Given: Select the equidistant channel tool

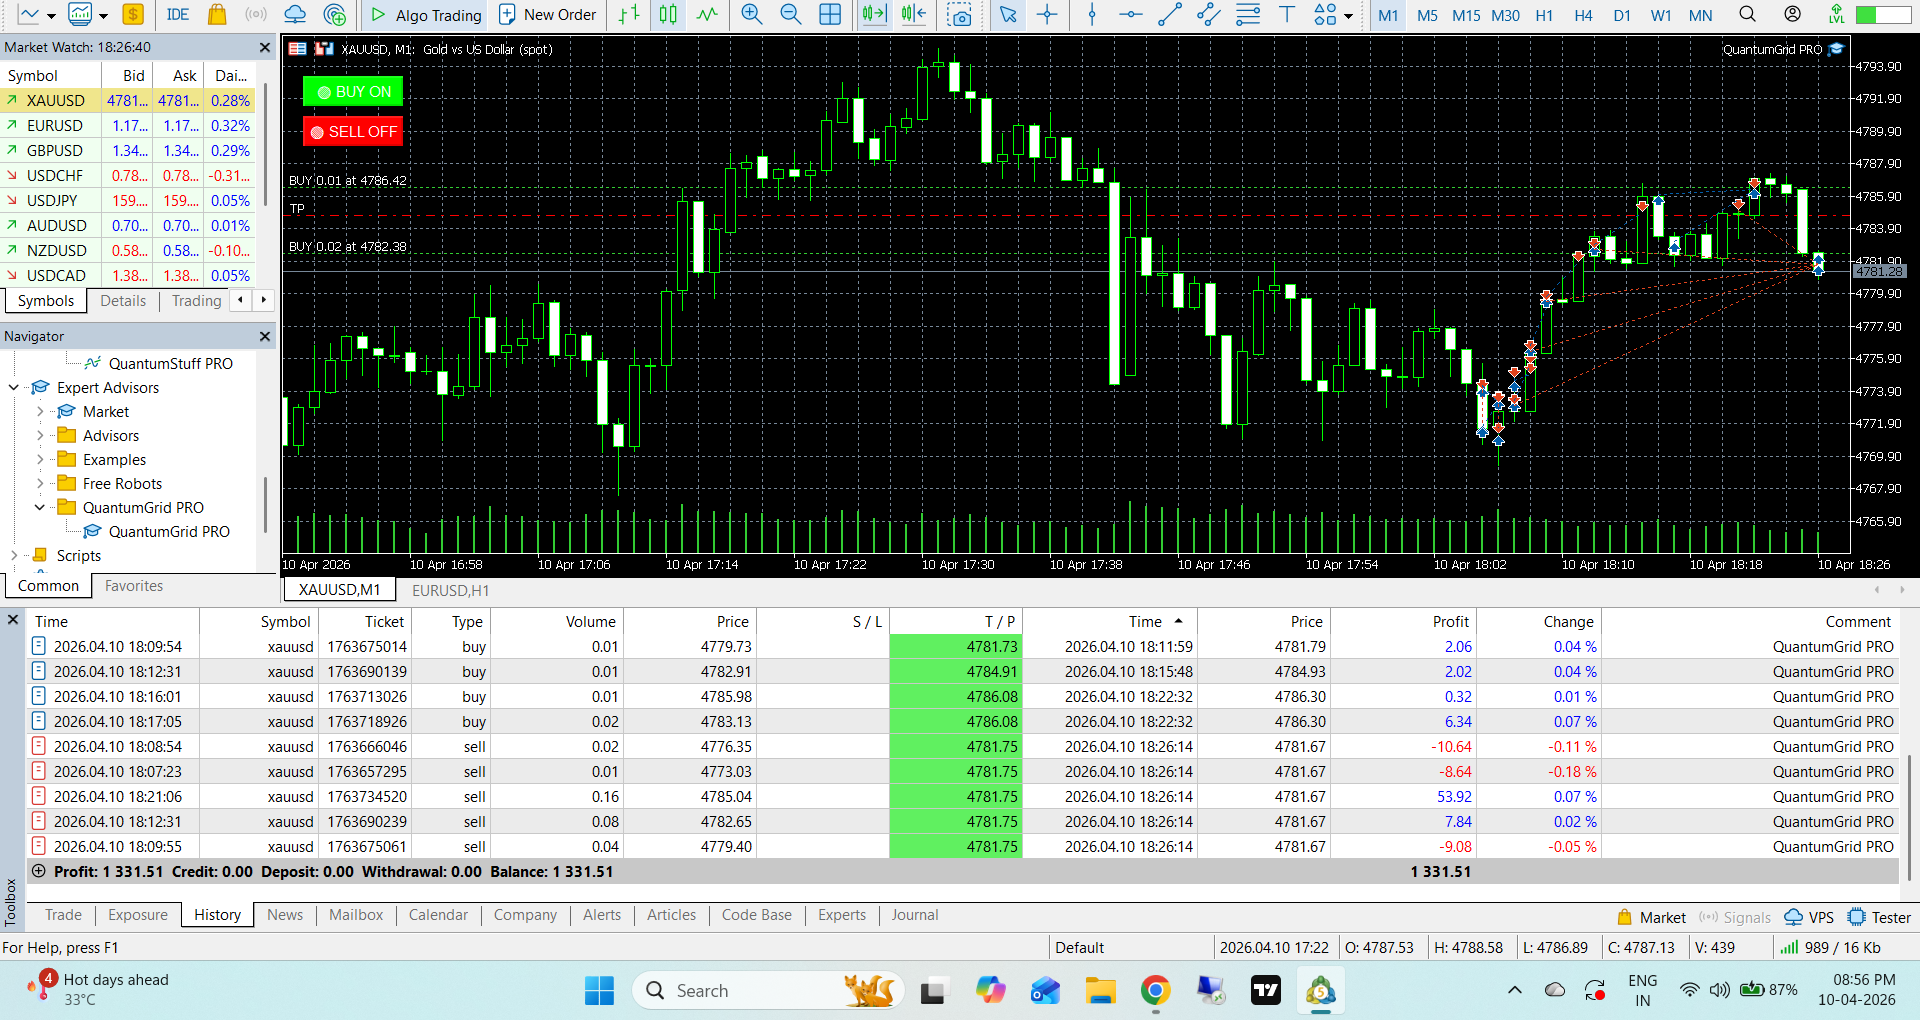Looking at the screenshot, I should click(x=1209, y=14).
